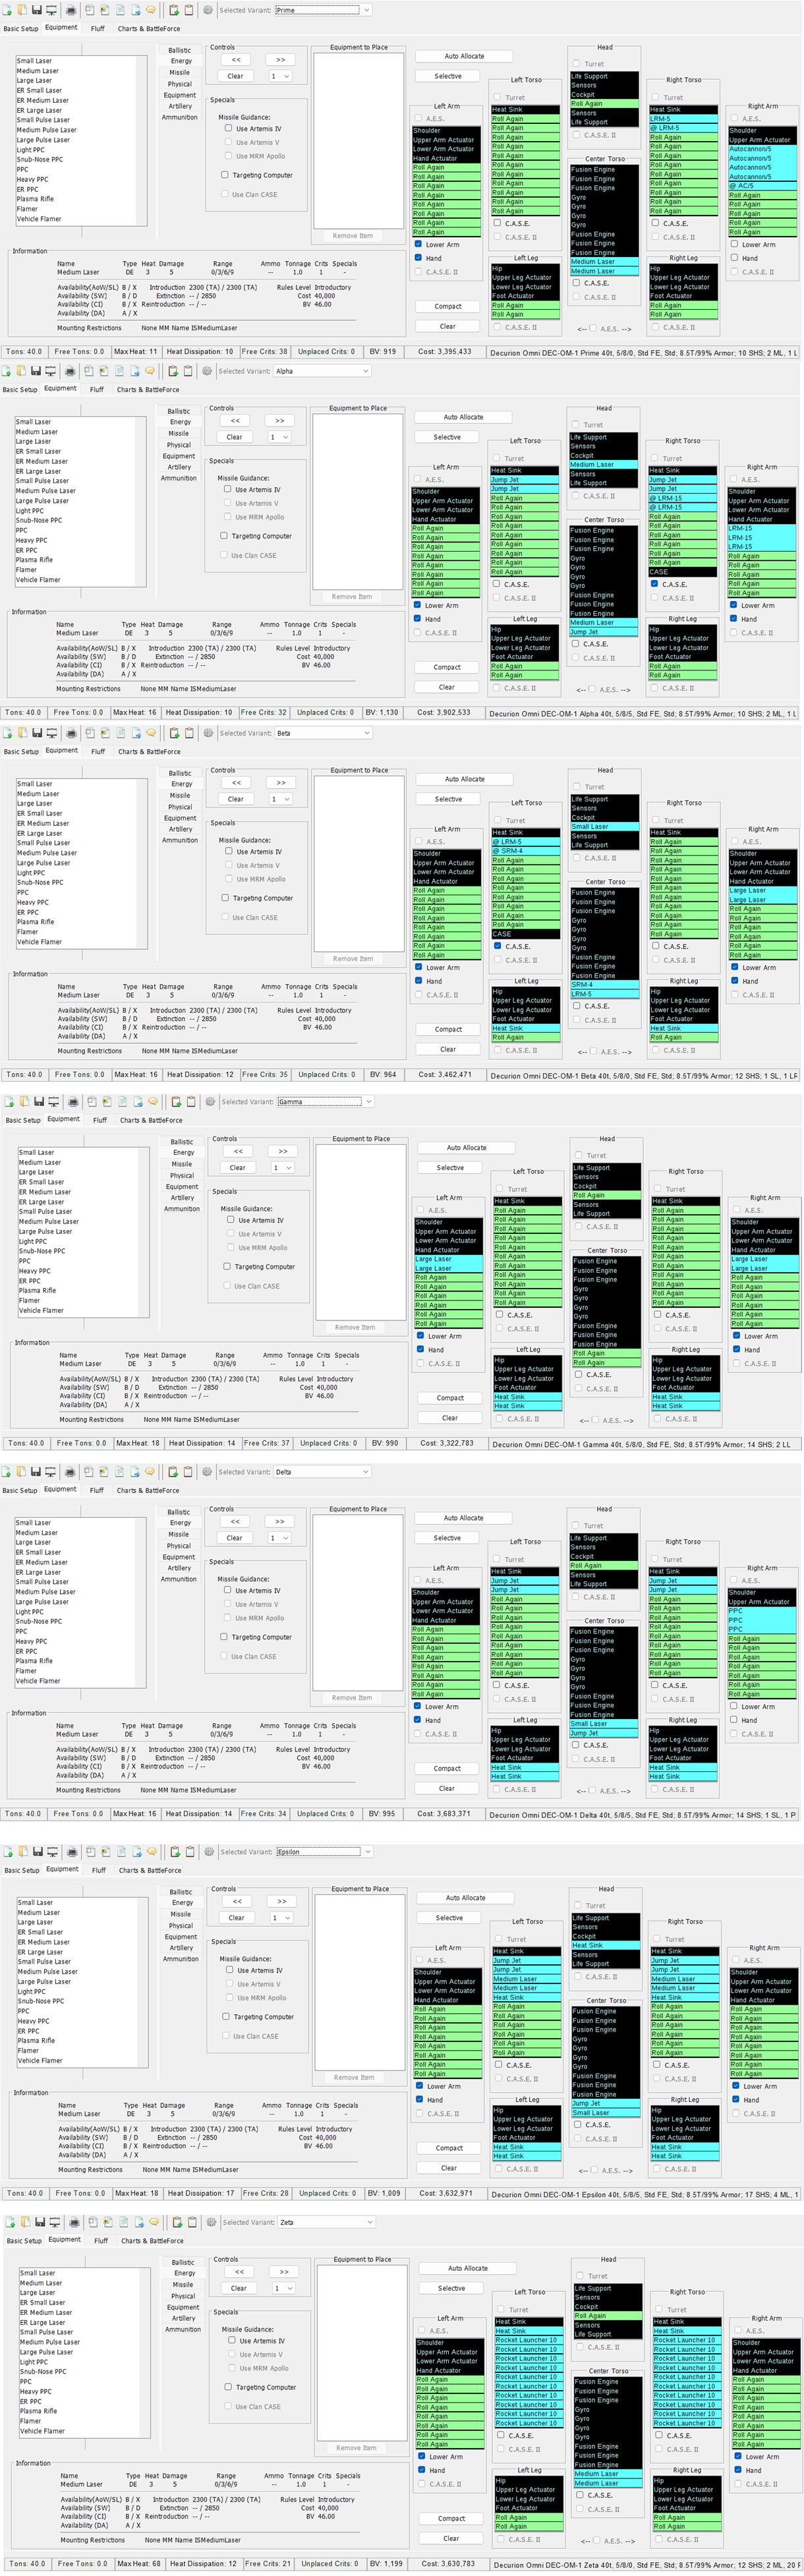Open Selected Variant dropdown showing Epsilon
804x2576 pixels.
coord(323,1852)
